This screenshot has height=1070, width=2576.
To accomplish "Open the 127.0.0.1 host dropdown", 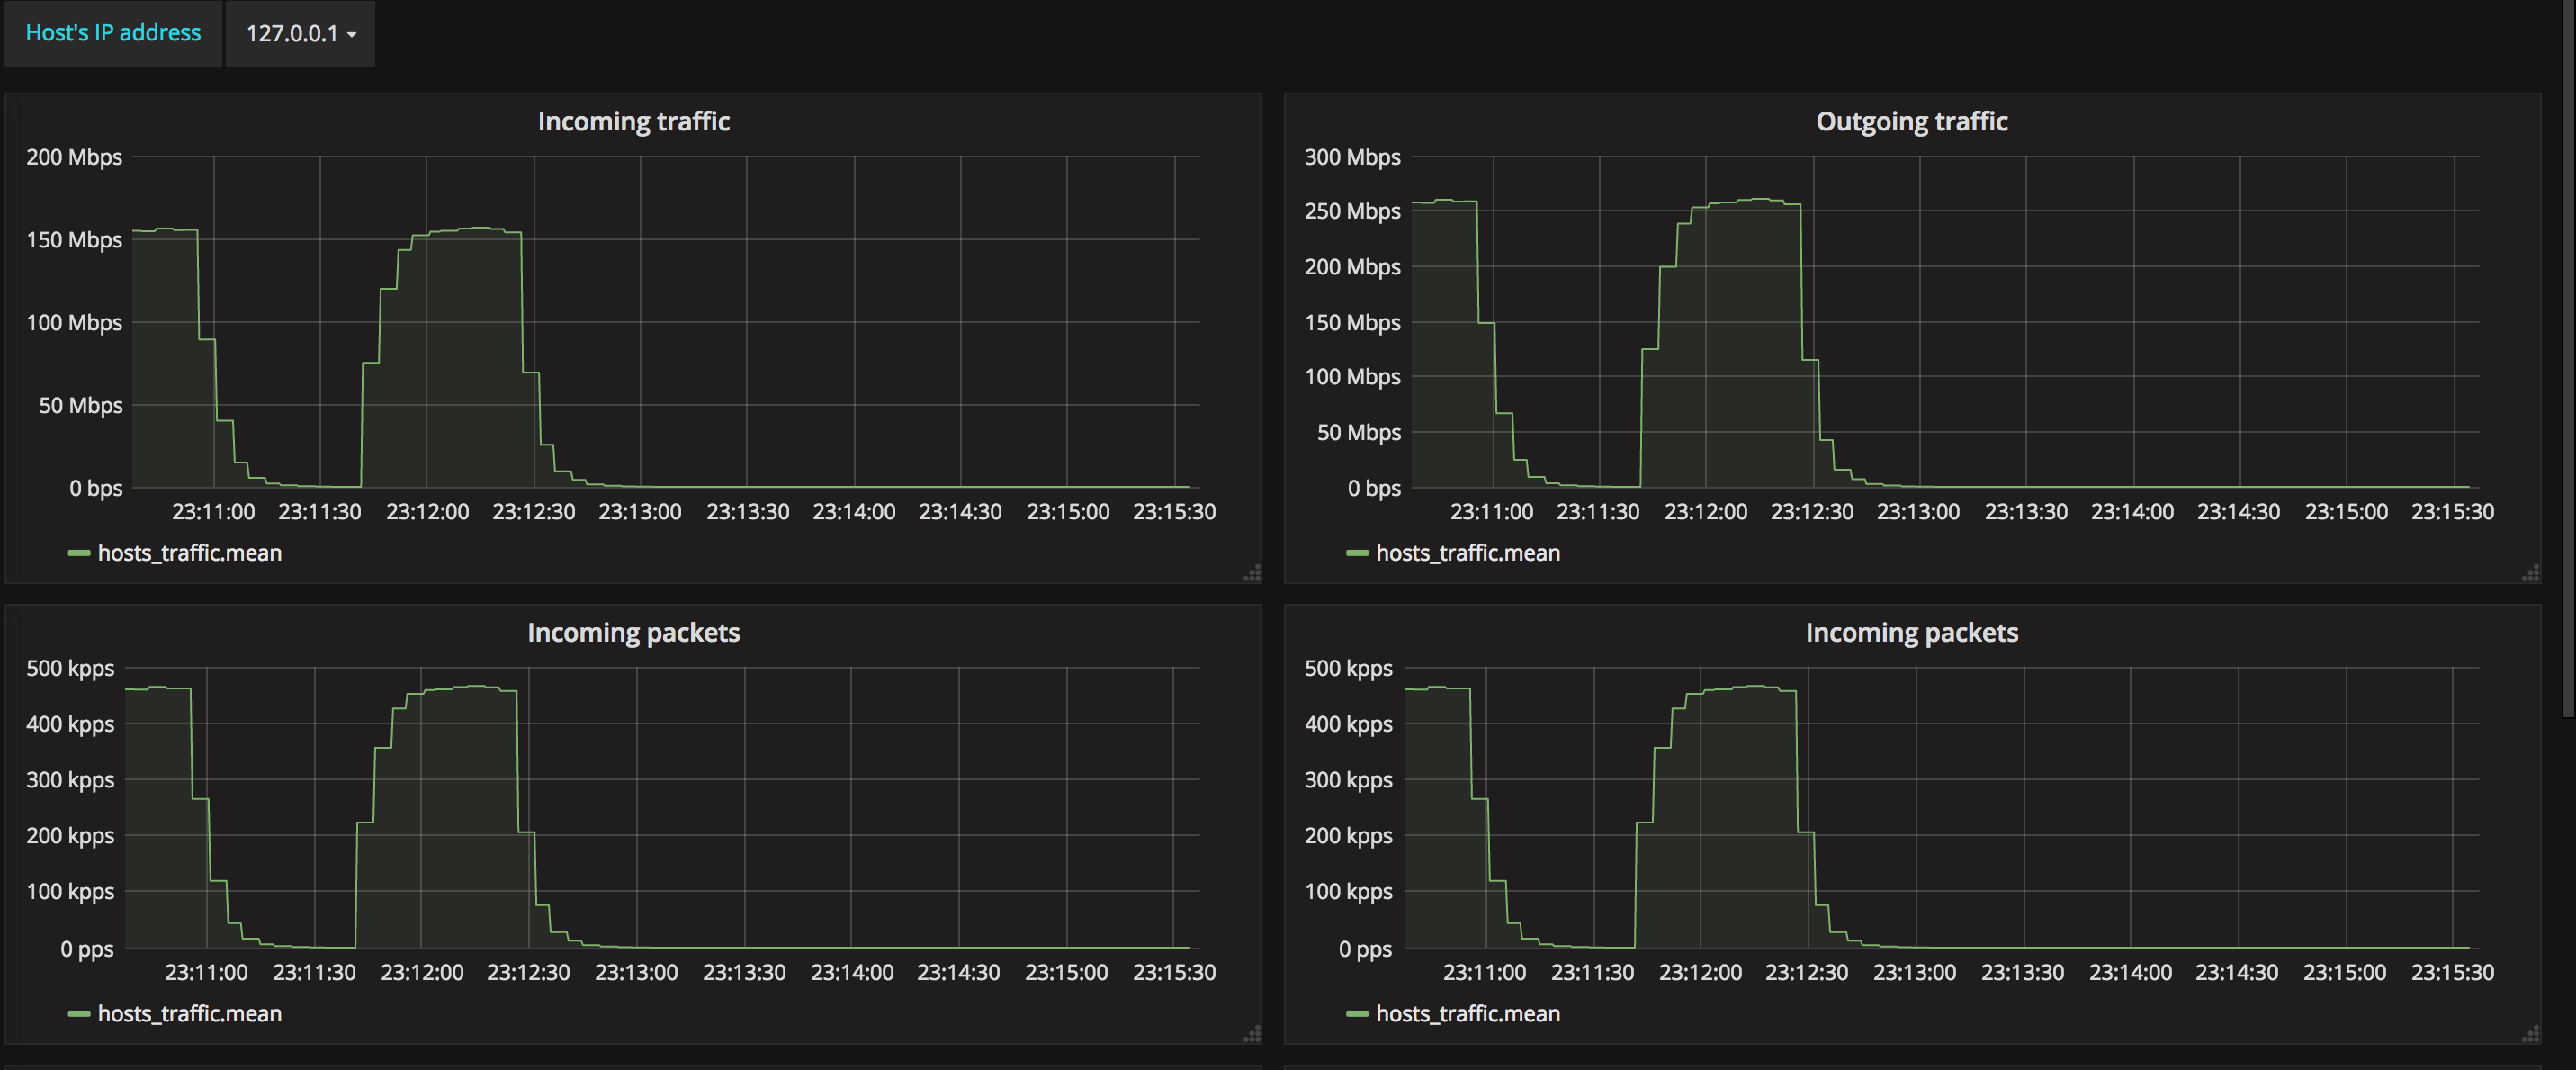I will (300, 34).
